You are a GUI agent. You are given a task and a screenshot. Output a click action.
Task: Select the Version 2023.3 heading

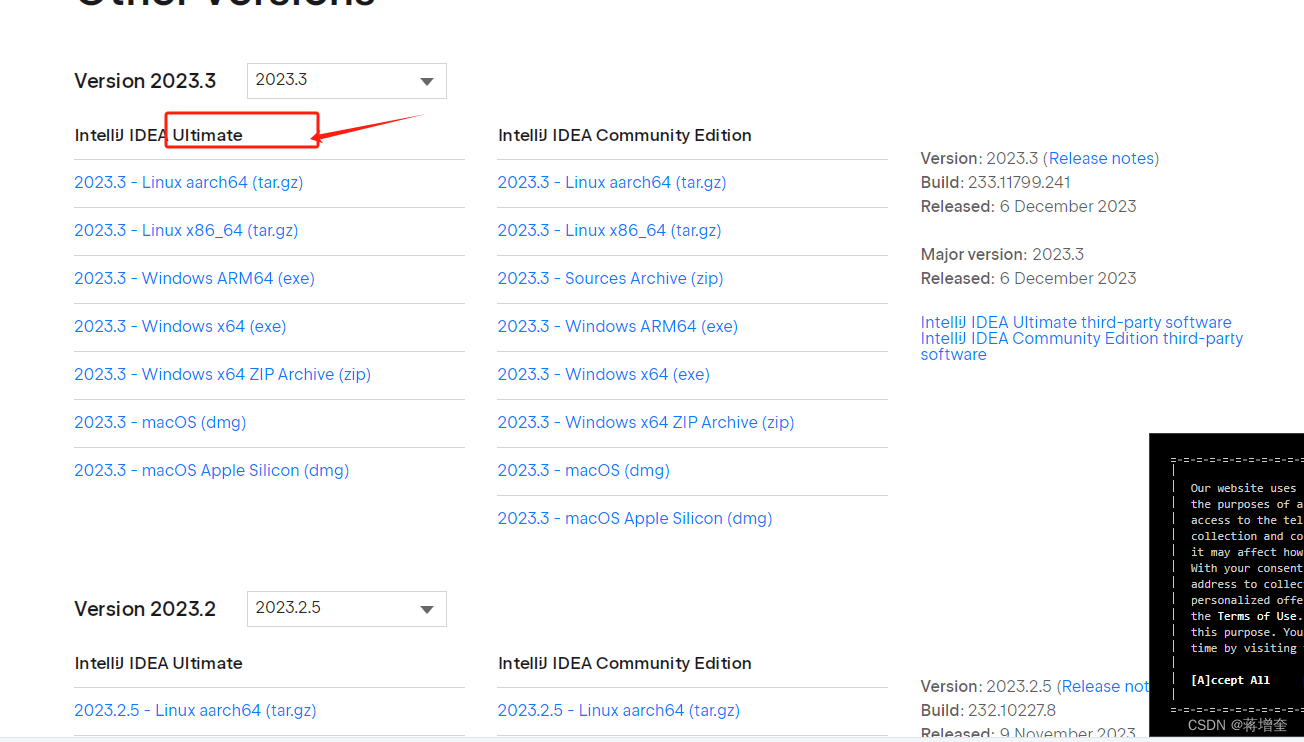(x=145, y=81)
